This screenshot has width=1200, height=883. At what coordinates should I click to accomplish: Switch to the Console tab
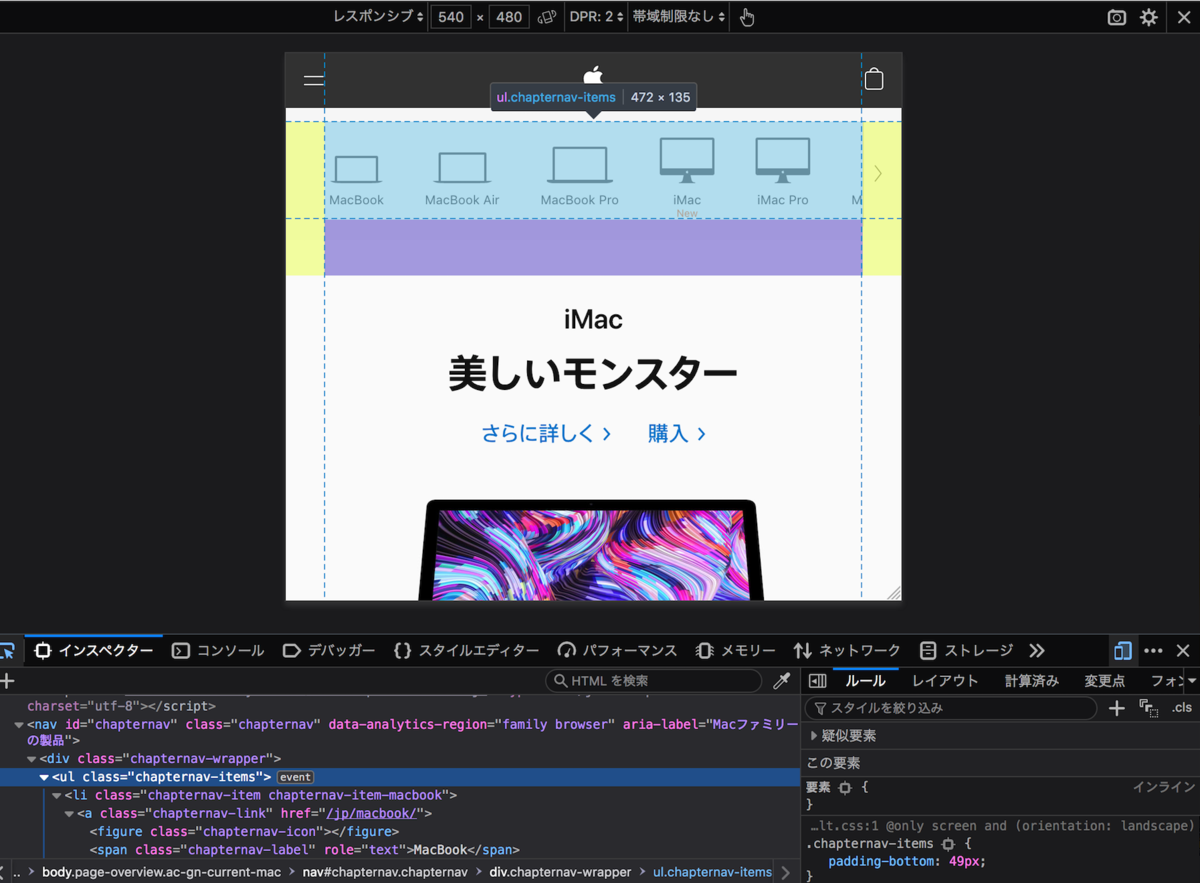pos(218,650)
